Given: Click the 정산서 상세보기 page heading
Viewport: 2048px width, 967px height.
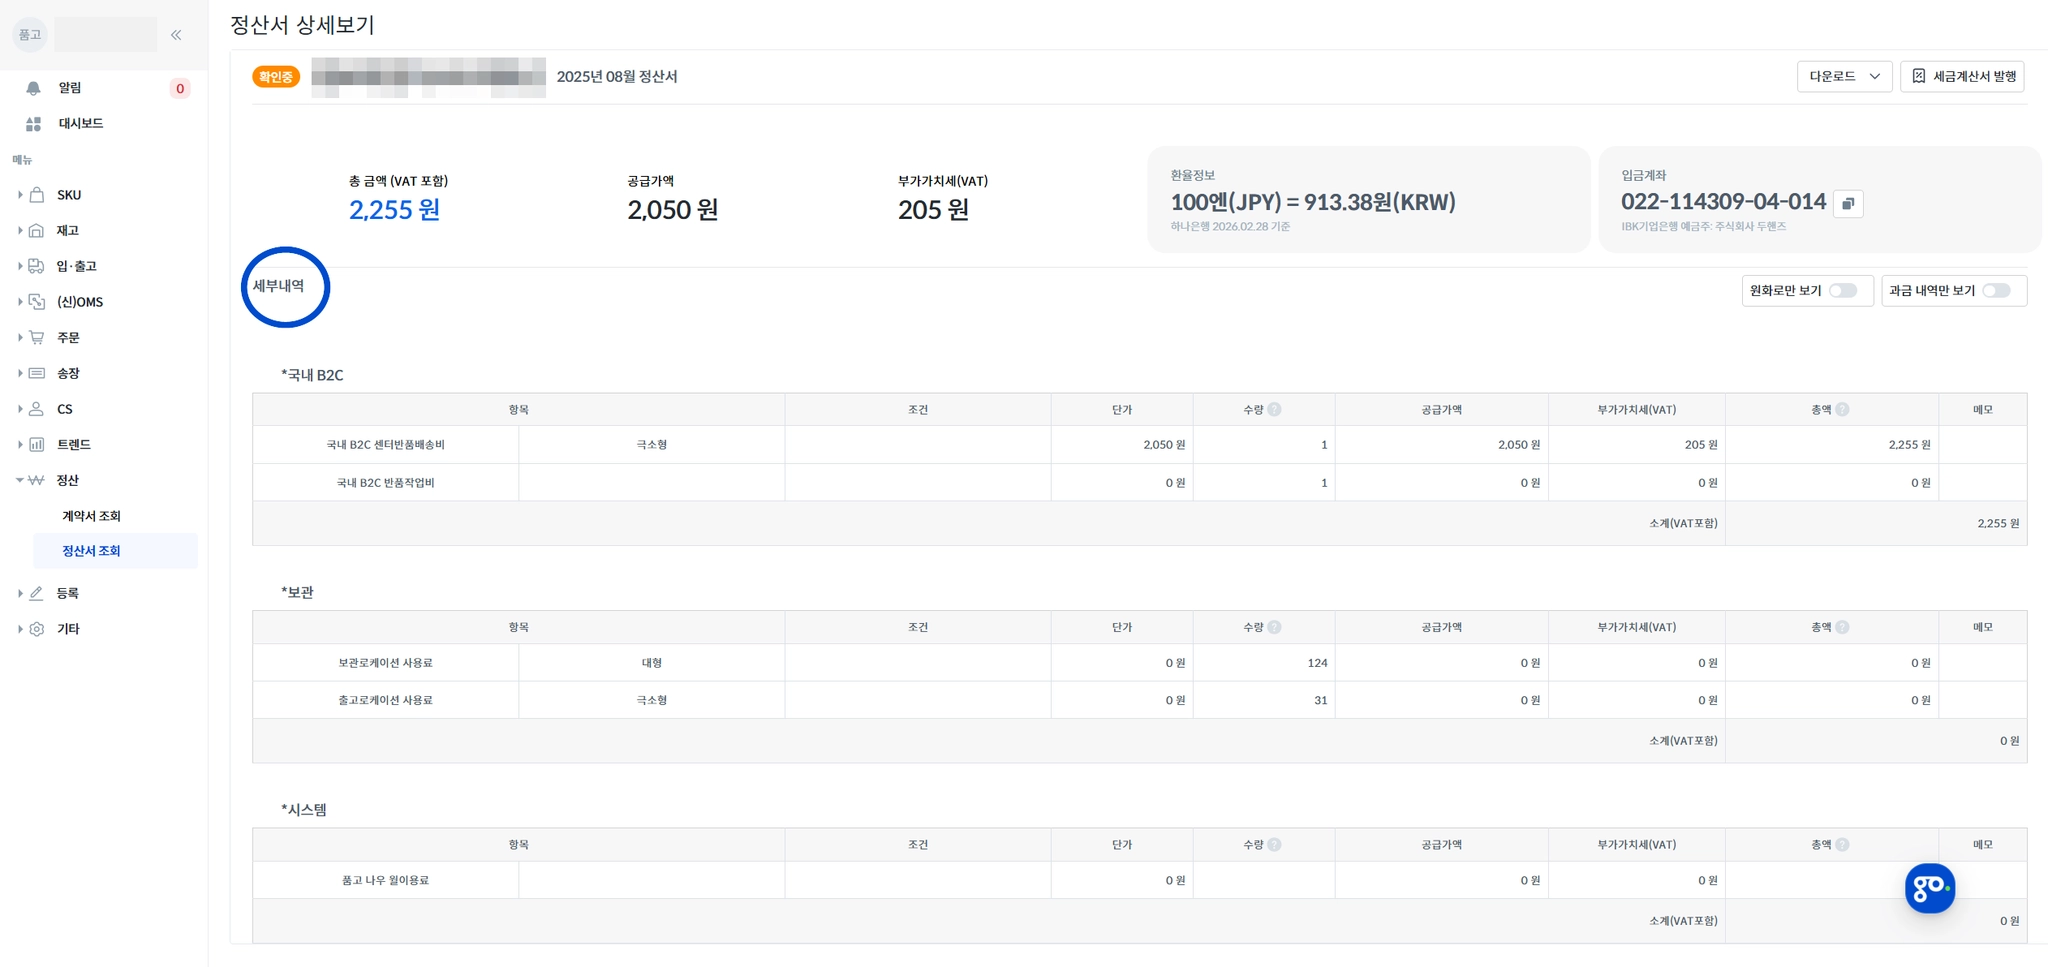Looking at the screenshot, I should click(302, 25).
